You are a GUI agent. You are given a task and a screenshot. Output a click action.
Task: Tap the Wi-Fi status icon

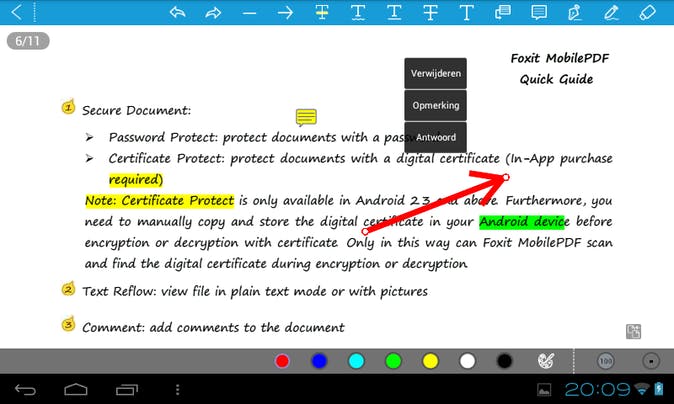642,390
